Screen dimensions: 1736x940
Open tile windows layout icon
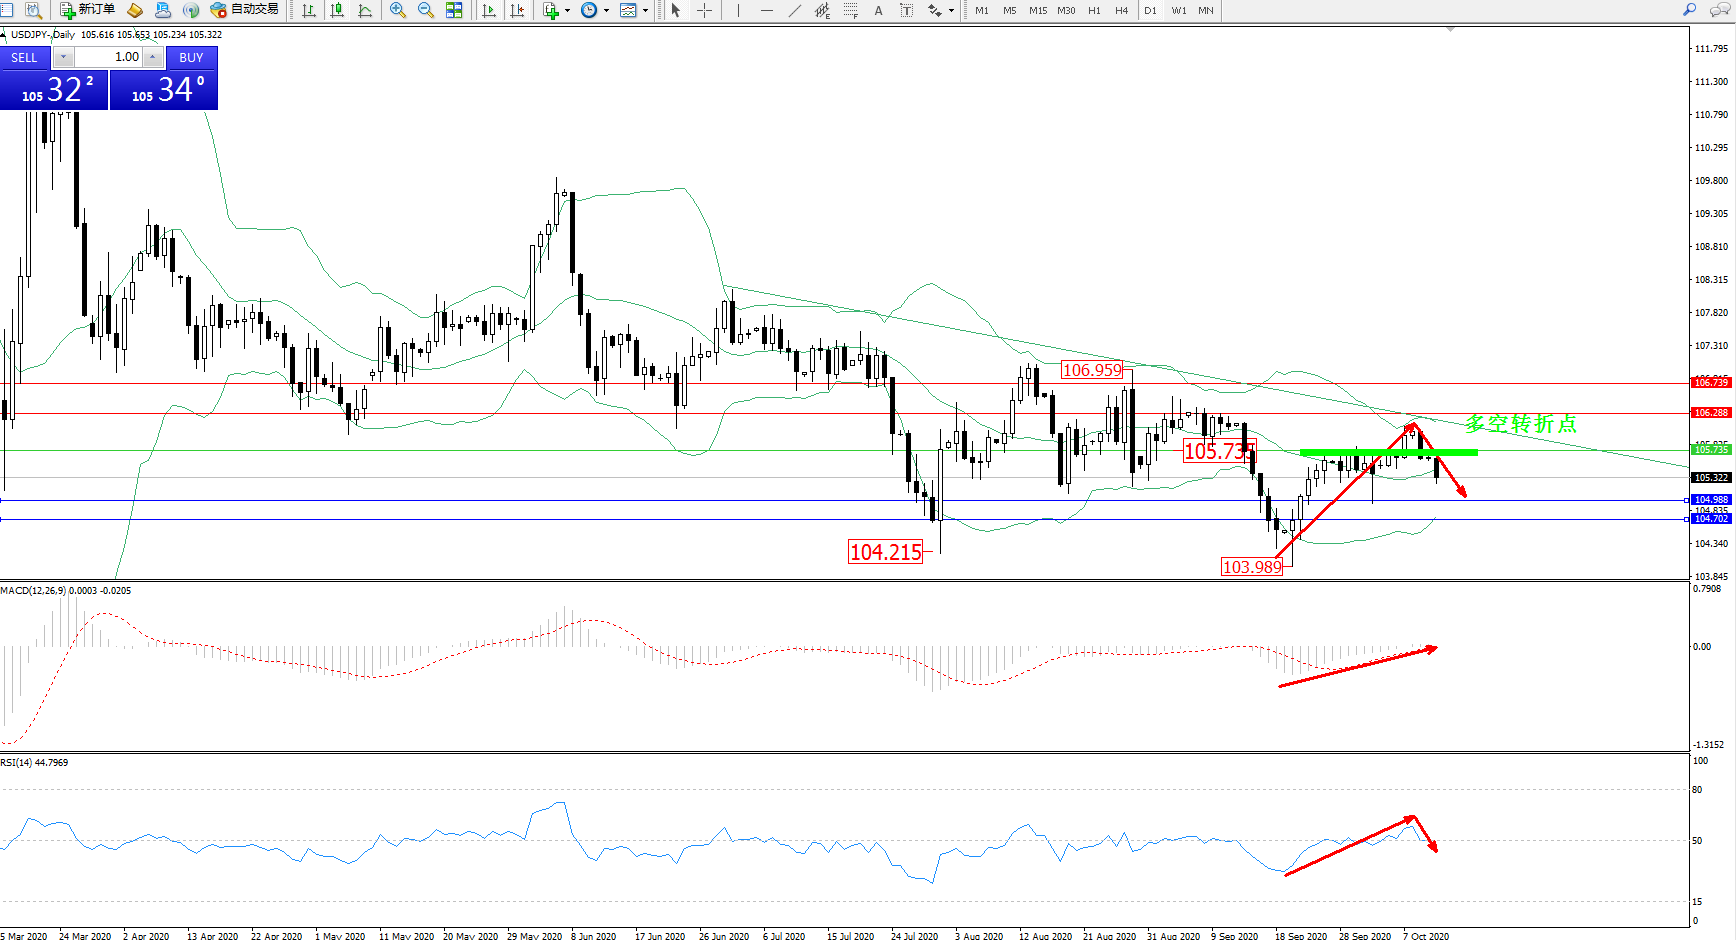(454, 10)
